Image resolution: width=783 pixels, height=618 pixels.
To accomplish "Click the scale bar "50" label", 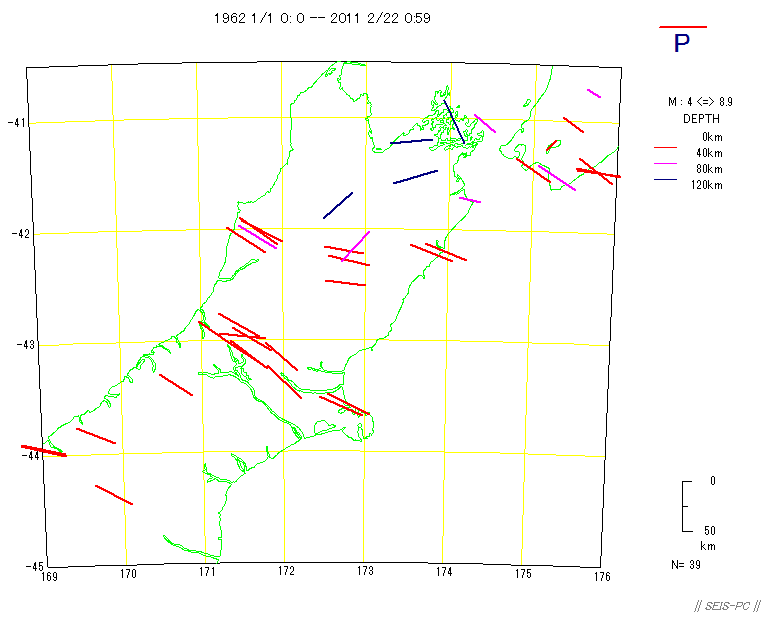I will tap(710, 530).
